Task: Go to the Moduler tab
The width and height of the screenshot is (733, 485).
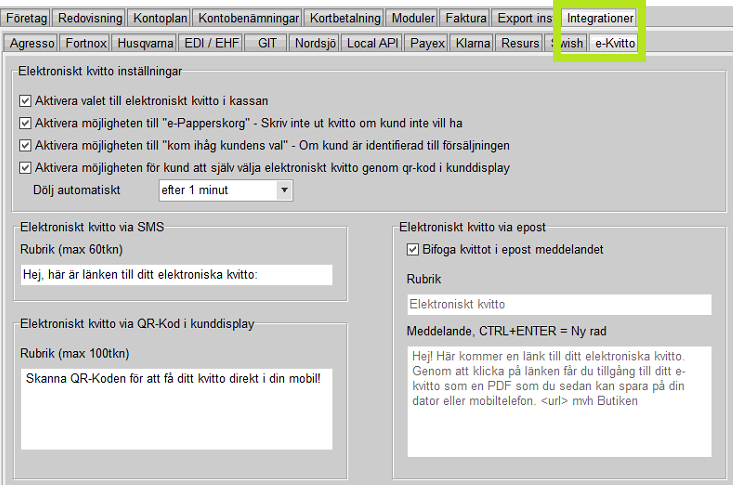Action: click(x=413, y=18)
